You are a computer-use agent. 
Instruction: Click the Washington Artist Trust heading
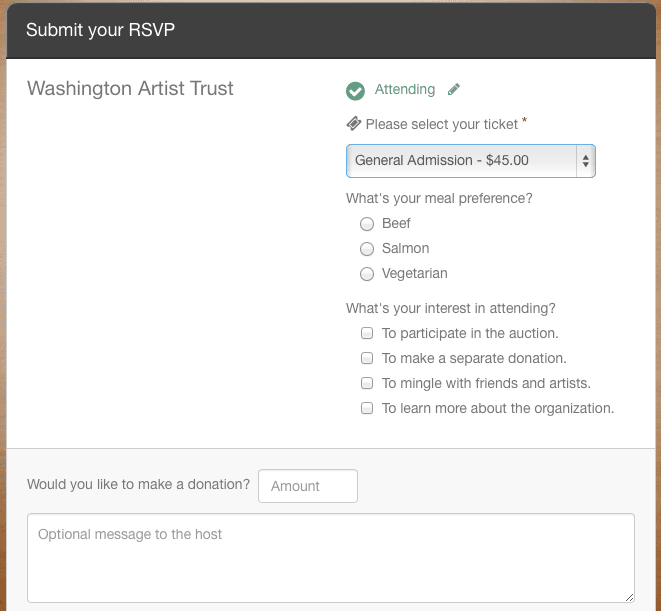click(x=130, y=89)
